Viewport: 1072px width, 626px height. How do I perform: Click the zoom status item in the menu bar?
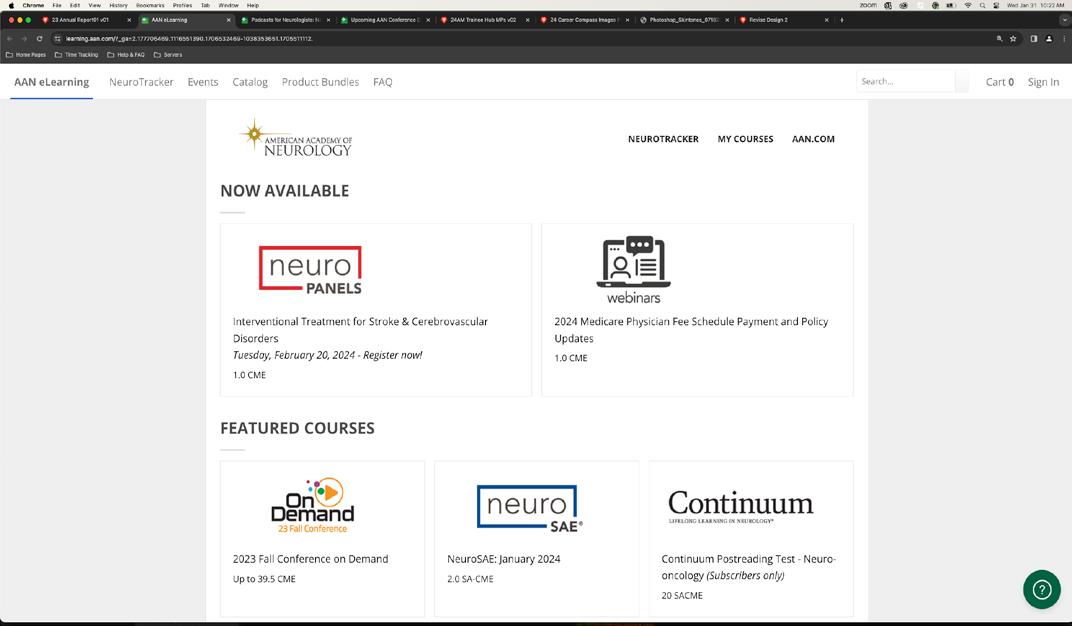(868, 5)
